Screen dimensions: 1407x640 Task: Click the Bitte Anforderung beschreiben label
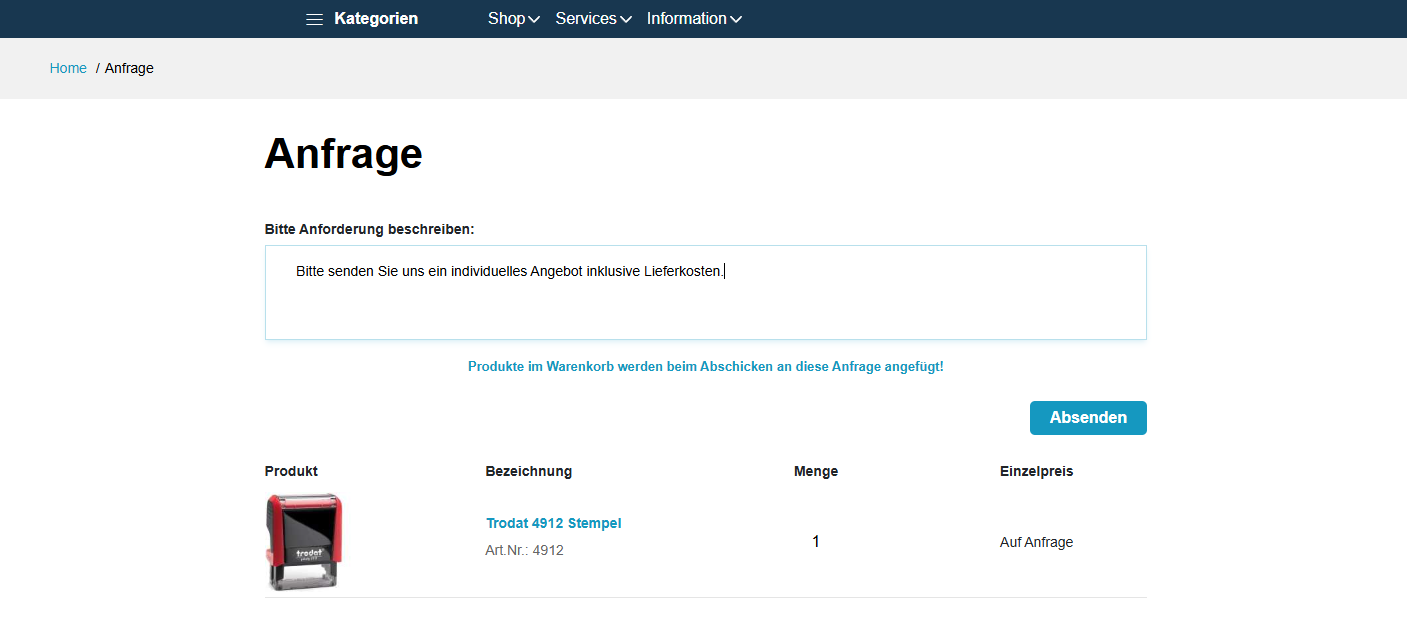tap(369, 229)
